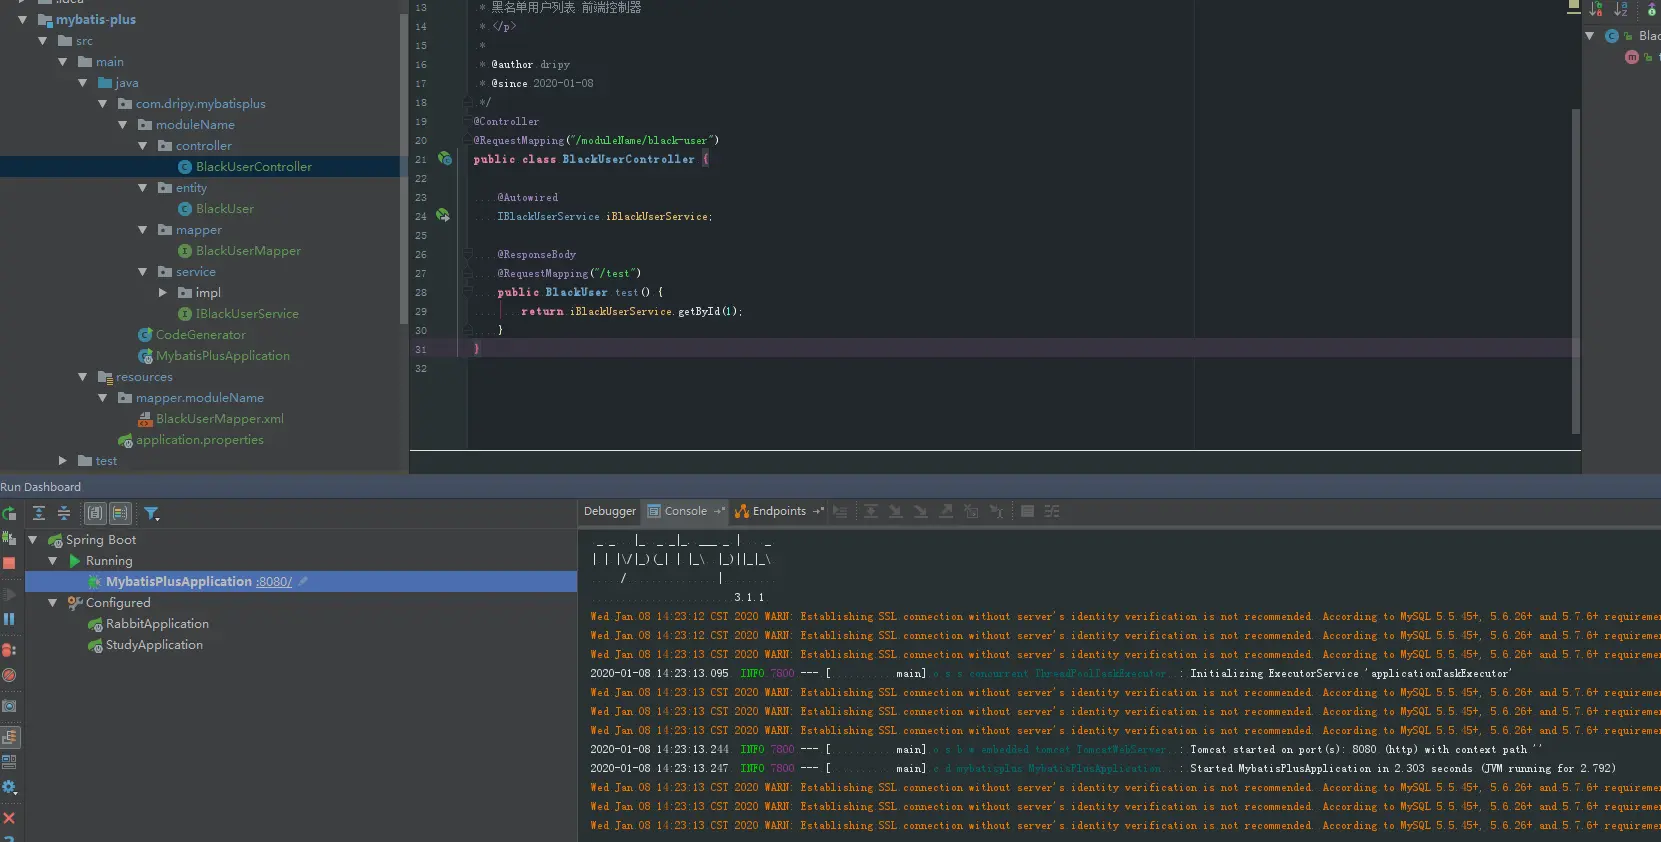Expand the impl folder
Viewport: 1661px width, 842px height.
point(163,293)
